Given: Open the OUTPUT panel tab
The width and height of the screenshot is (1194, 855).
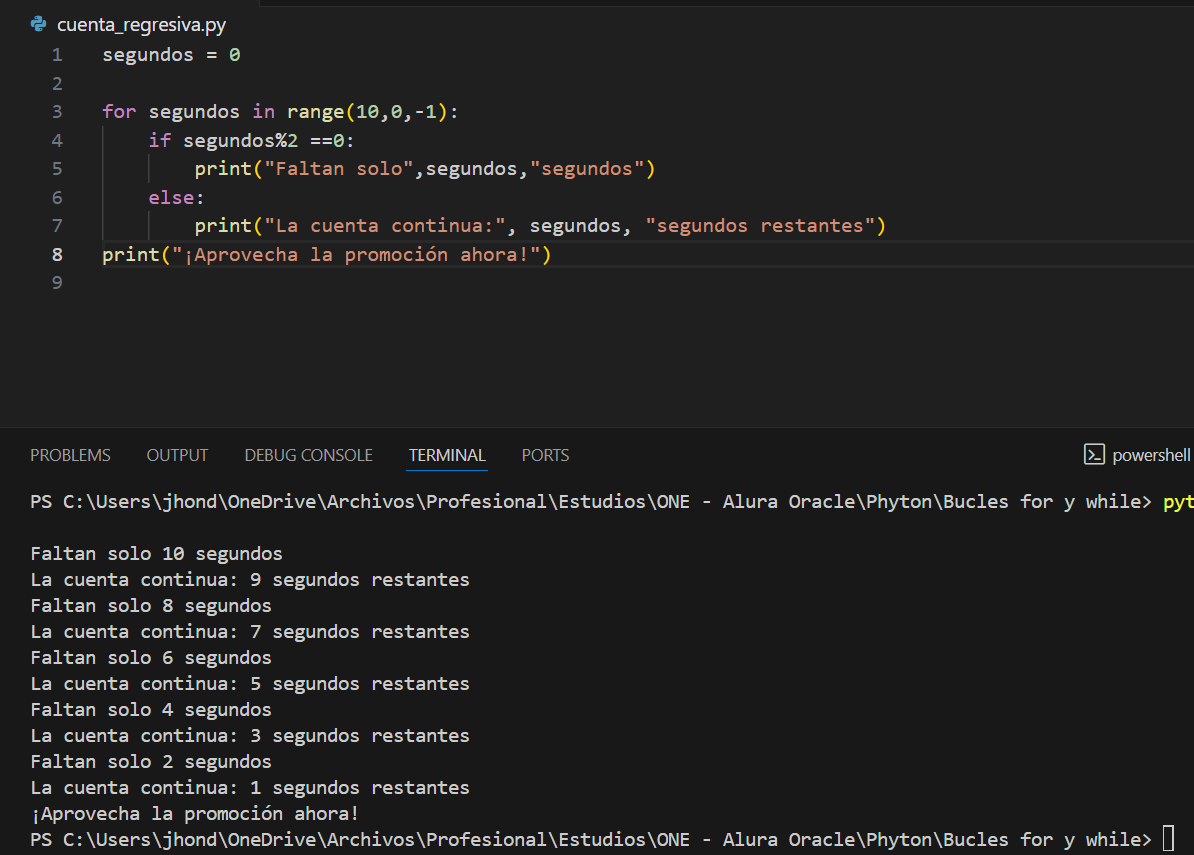Looking at the screenshot, I should pyautogui.click(x=177, y=455).
